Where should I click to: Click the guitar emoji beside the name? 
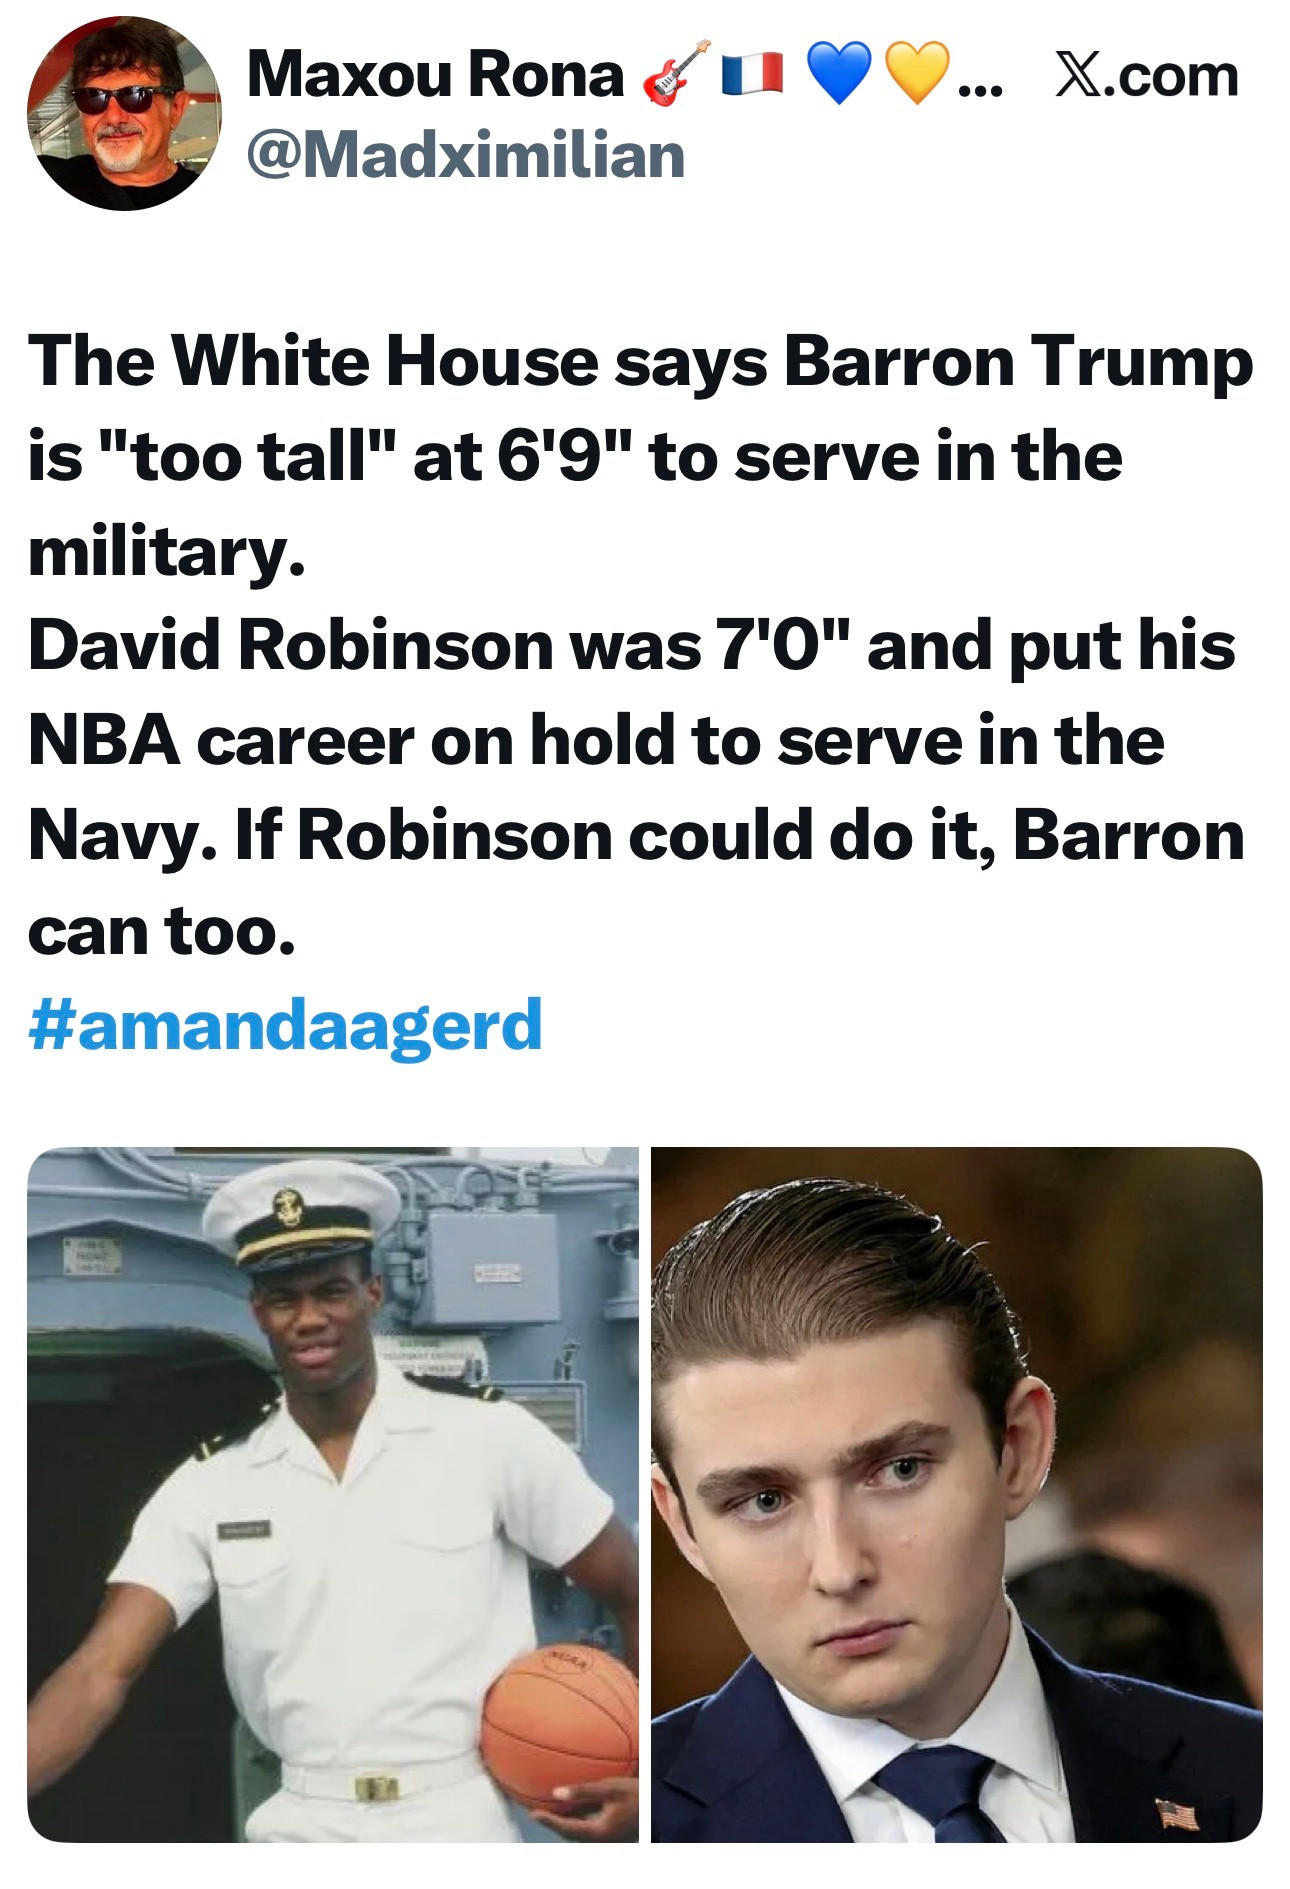tap(675, 75)
